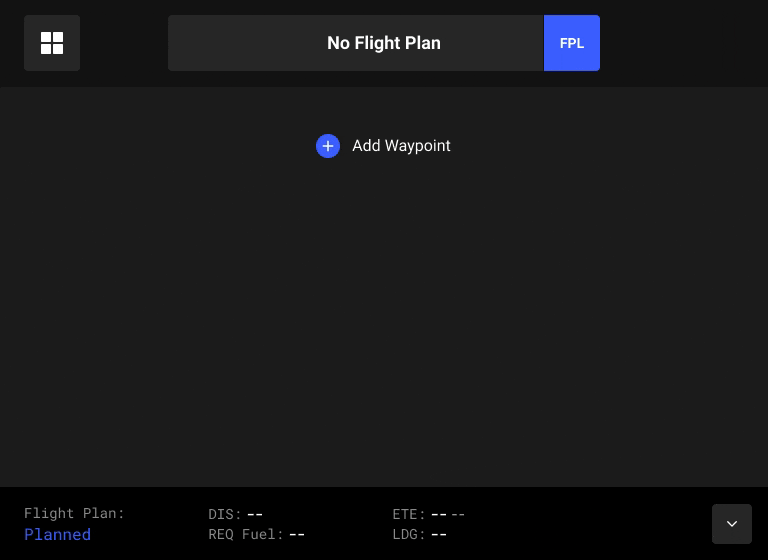The height and width of the screenshot is (560, 768).
Task: Click the REQ Fuel label
Action: [245, 535]
